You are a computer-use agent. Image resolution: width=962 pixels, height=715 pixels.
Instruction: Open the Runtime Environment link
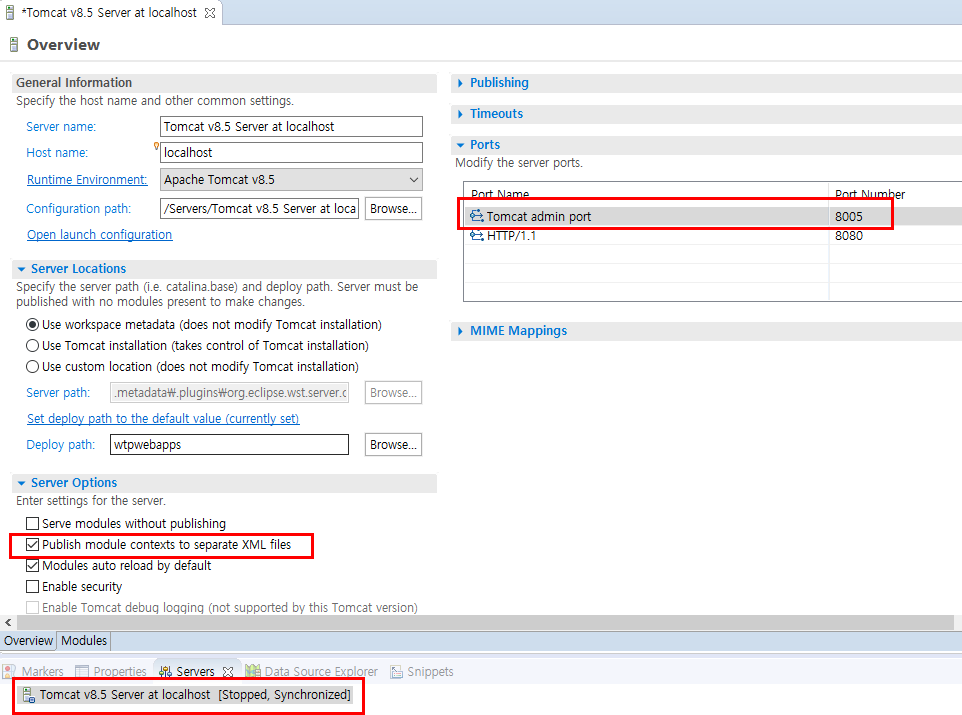pos(87,180)
